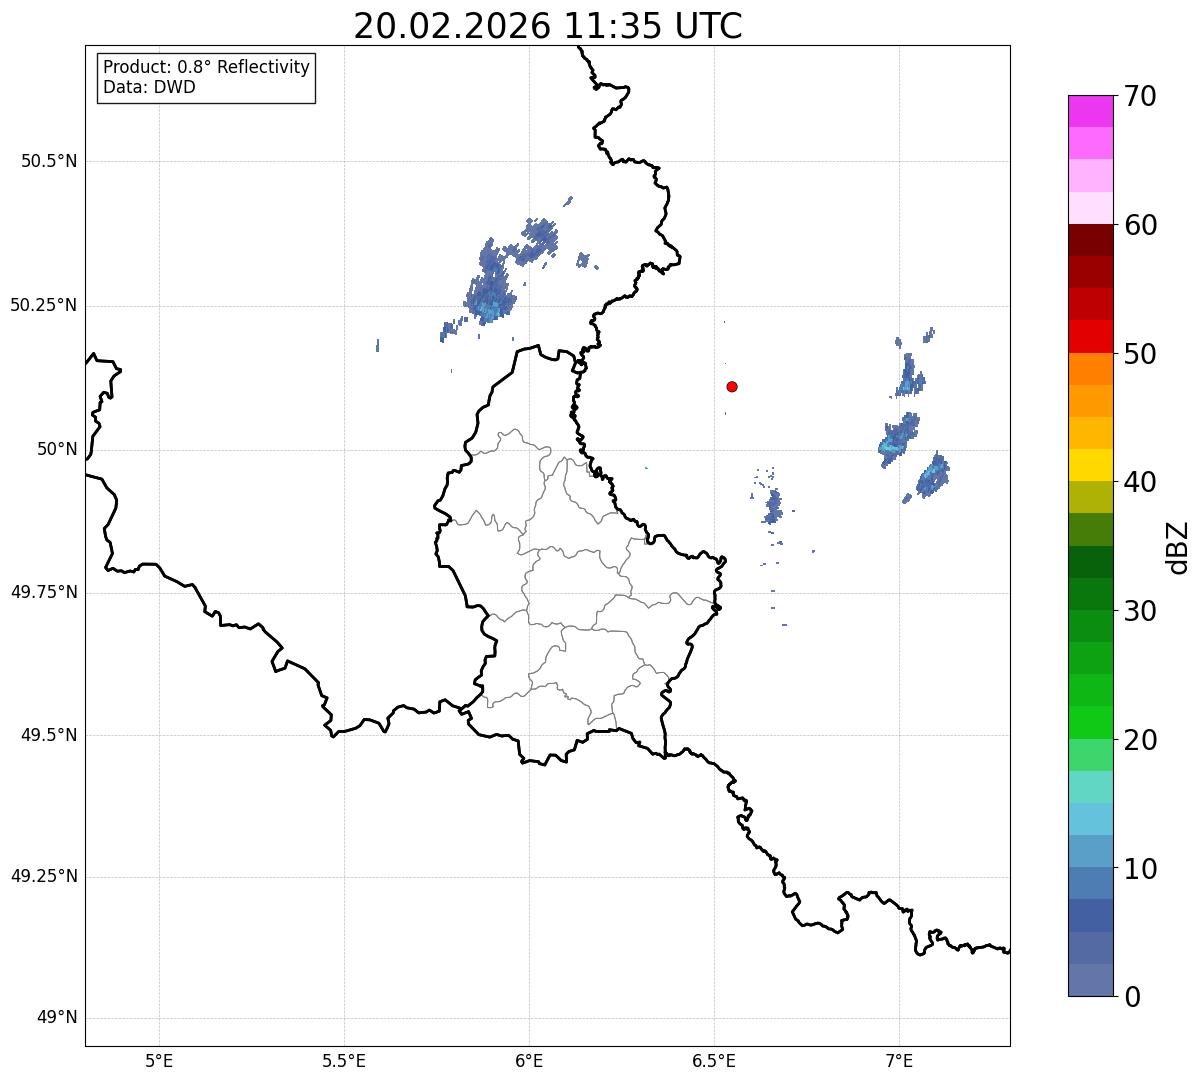Click the large radar echo near 50.25°N
The height and width of the screenshot is (1081, 1202).
[x=490, y=283]
